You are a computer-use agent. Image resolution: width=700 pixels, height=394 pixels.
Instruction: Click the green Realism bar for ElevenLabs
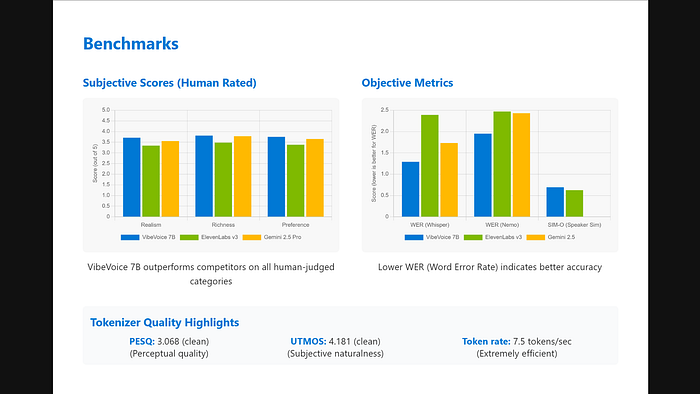(x=151, y=181)
